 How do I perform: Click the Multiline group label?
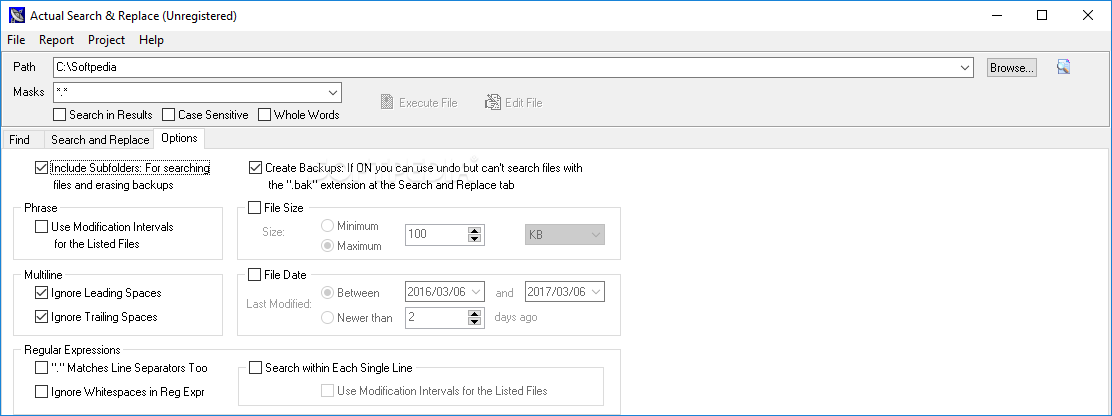click(x=44, y=274)
